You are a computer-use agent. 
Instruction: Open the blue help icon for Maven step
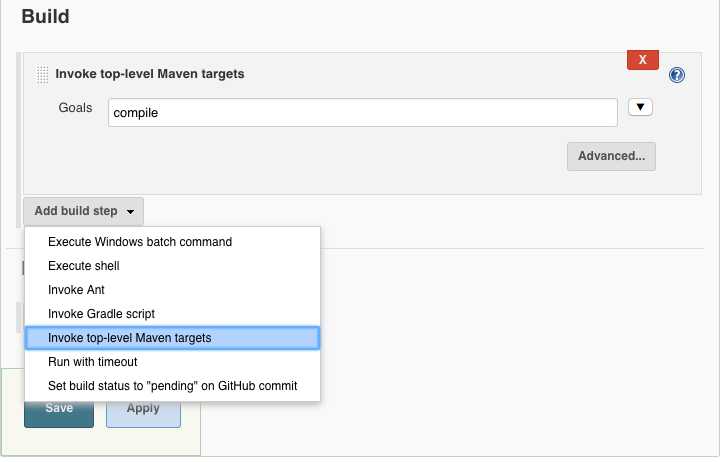[676, 75]
